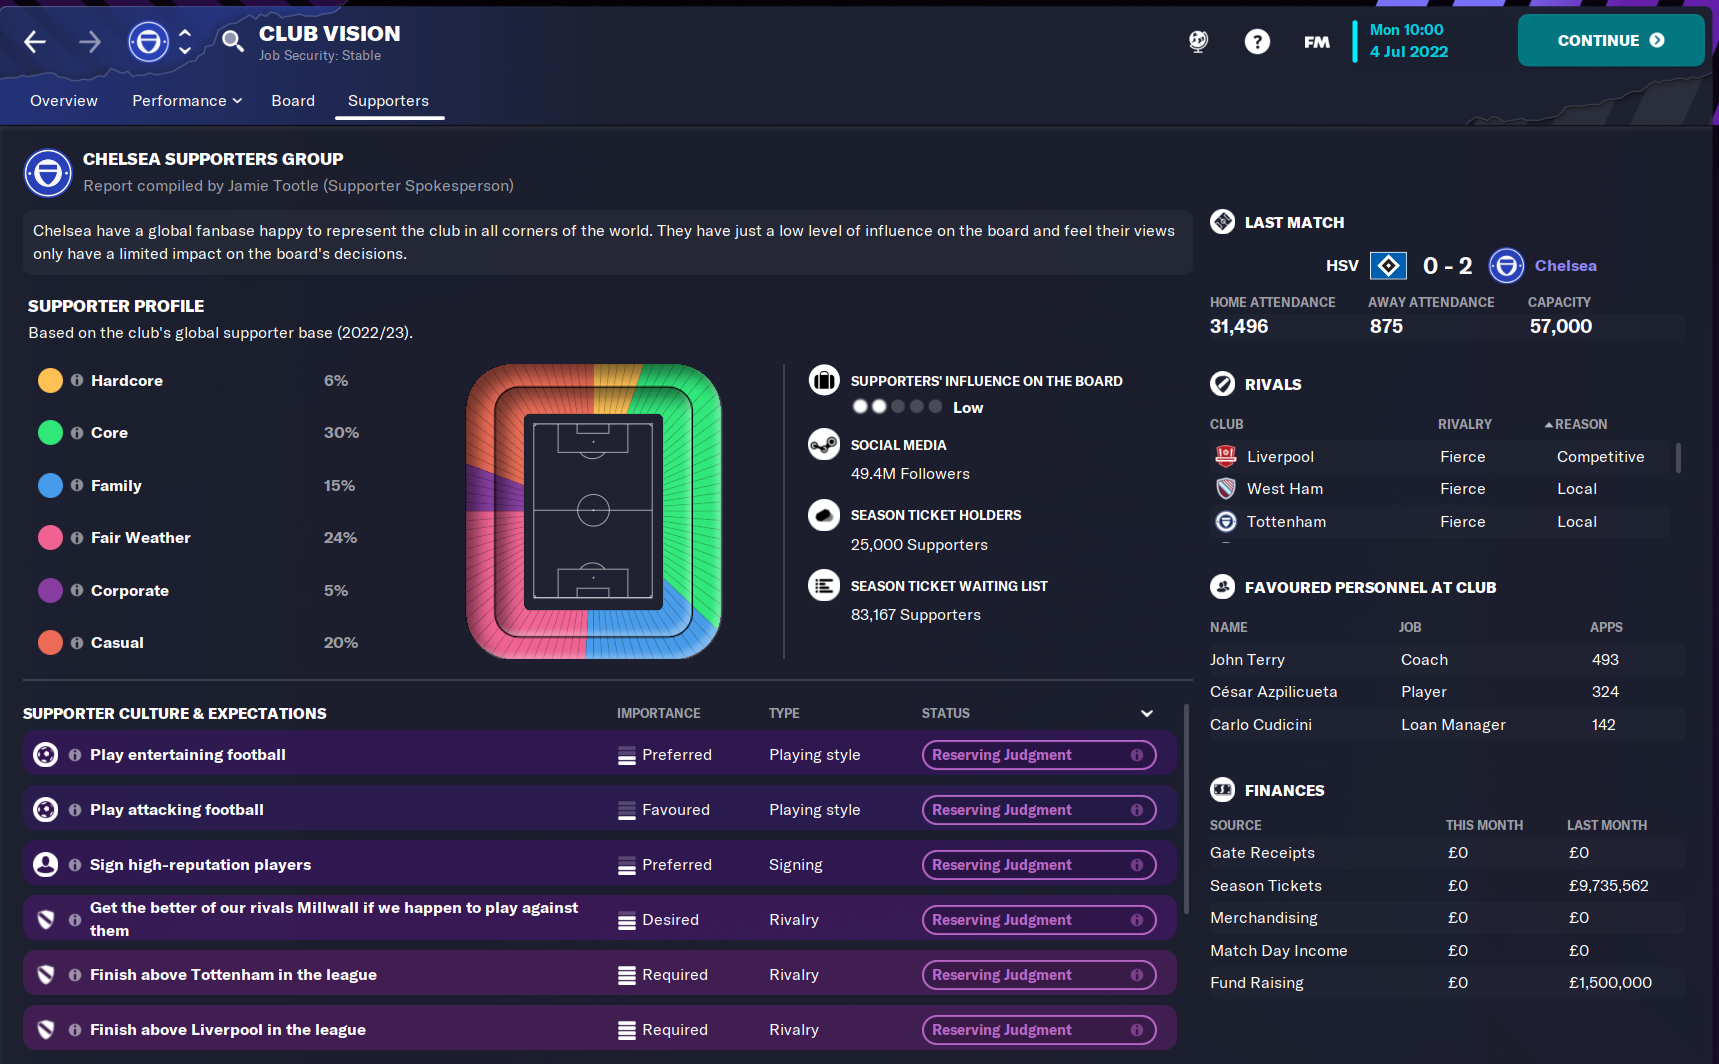Image resolution: width=1719 pixels, height=1064 pixels.
Task: Open the club switcher up-down arrows
Action: tap(185, 41)
